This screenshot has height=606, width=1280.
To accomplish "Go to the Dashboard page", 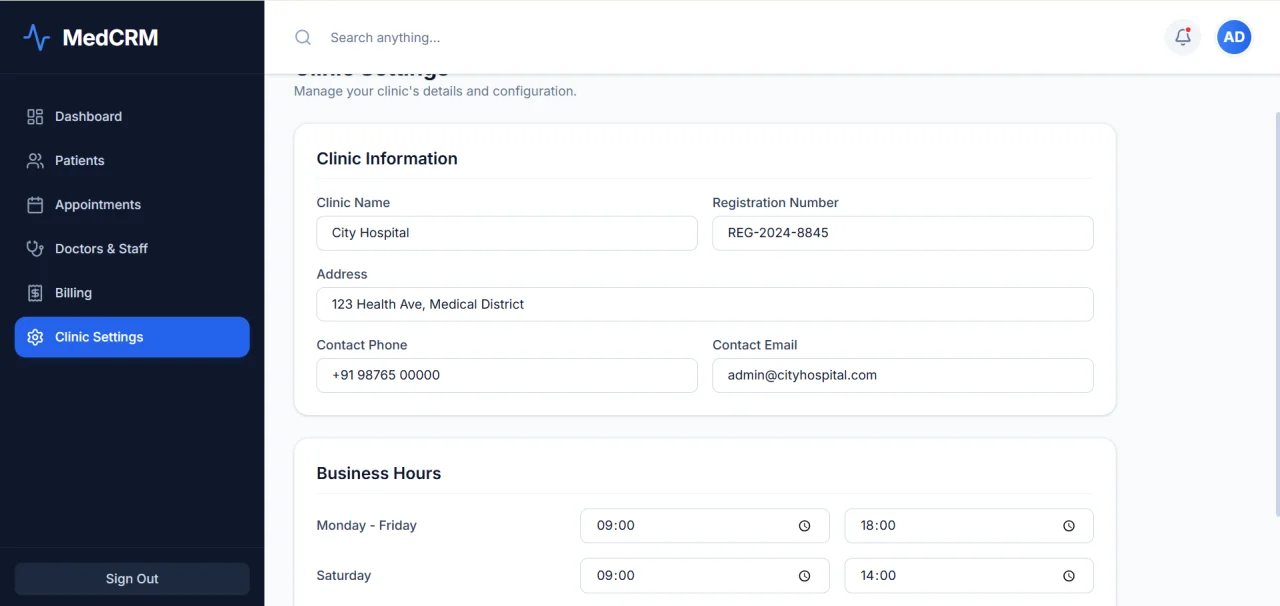I will 132,117.
